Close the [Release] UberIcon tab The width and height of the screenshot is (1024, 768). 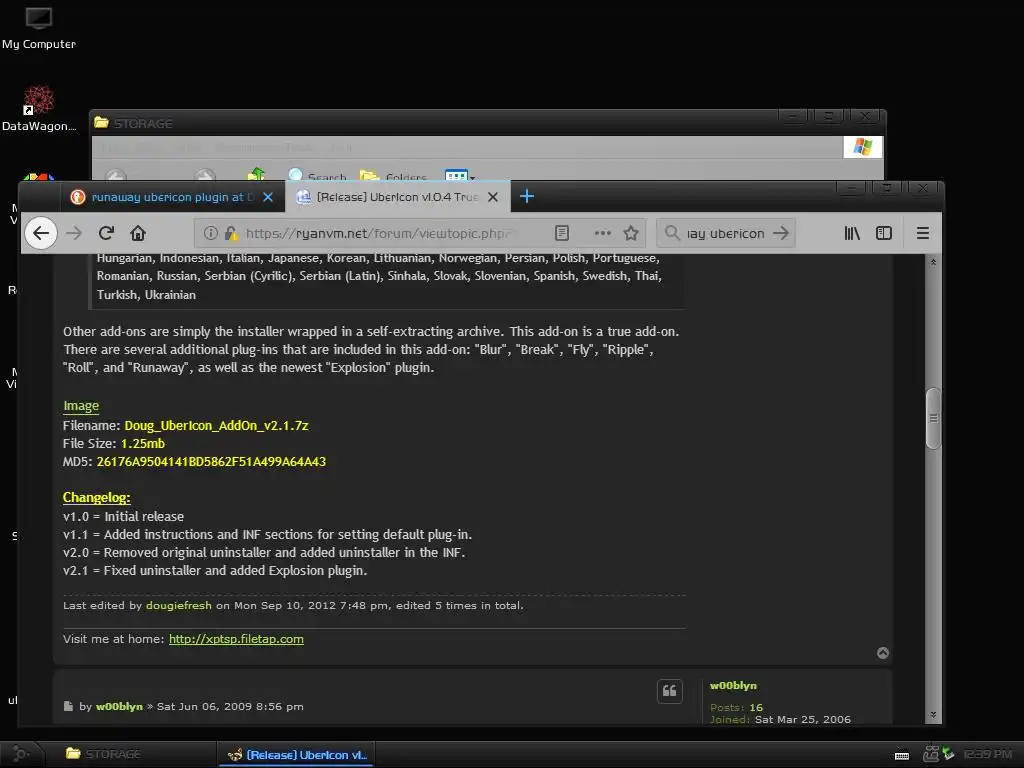tap(493, 197)
